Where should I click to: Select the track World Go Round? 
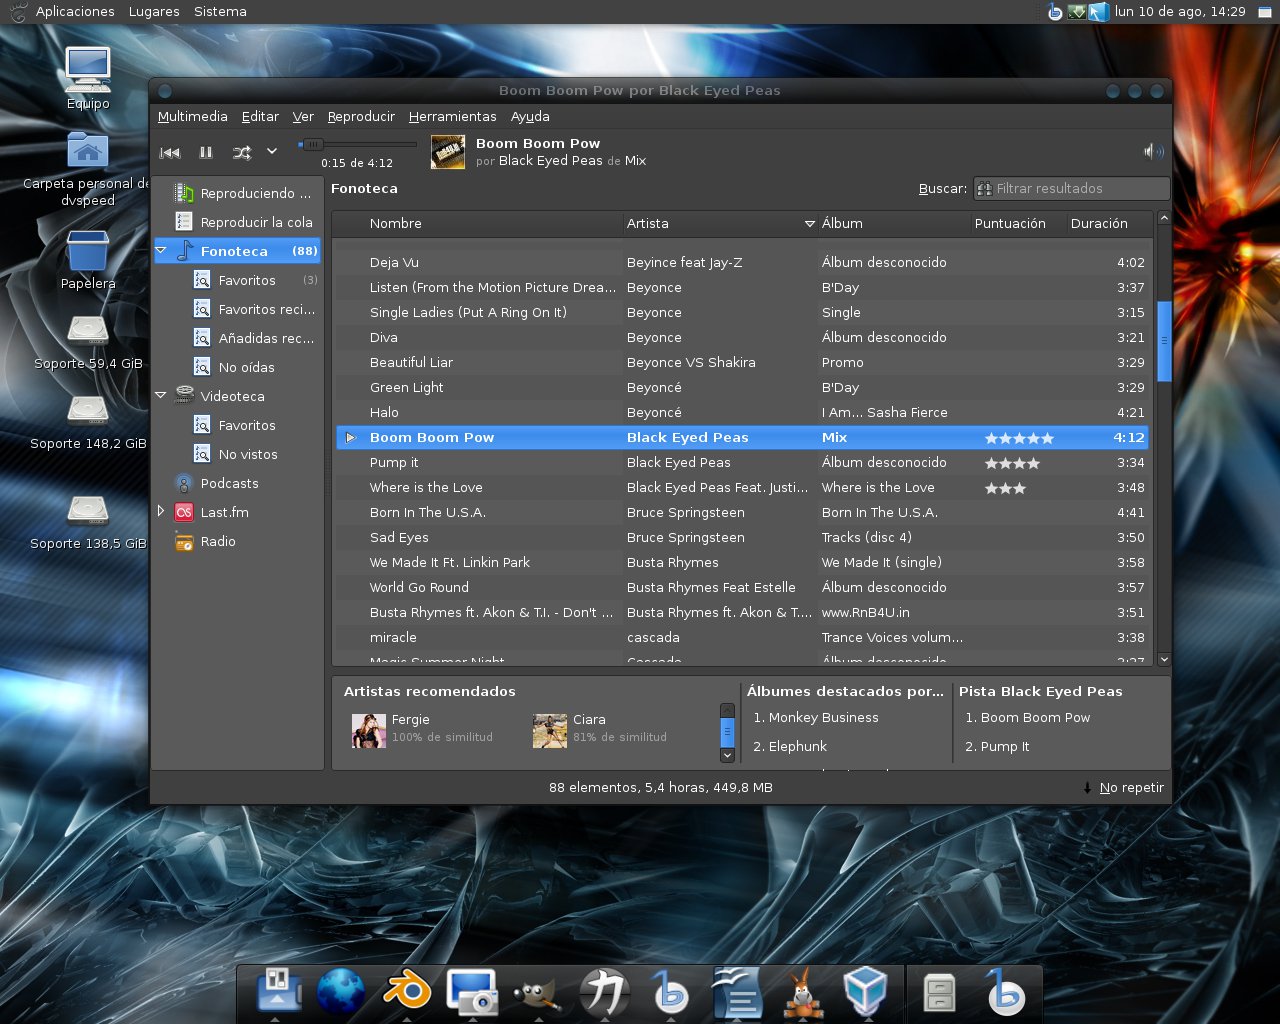(743, 587)
